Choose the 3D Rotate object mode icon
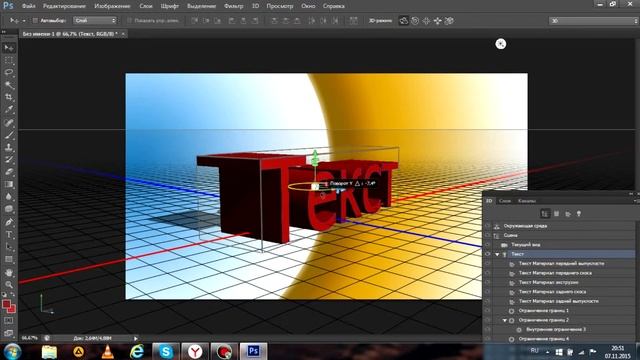The image size is (640, 360). pyautogui.click(x=403, y=21)
